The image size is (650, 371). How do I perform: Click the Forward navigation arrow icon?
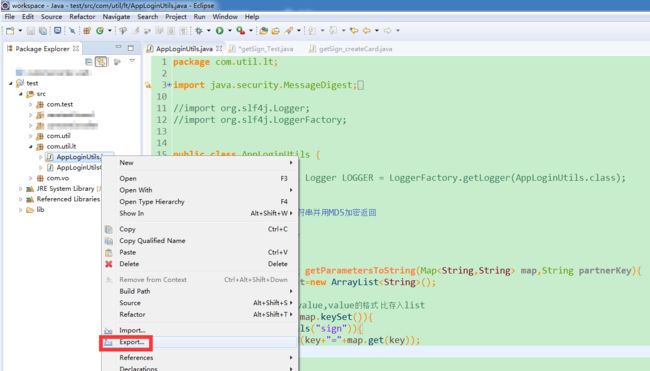[388, 31]
